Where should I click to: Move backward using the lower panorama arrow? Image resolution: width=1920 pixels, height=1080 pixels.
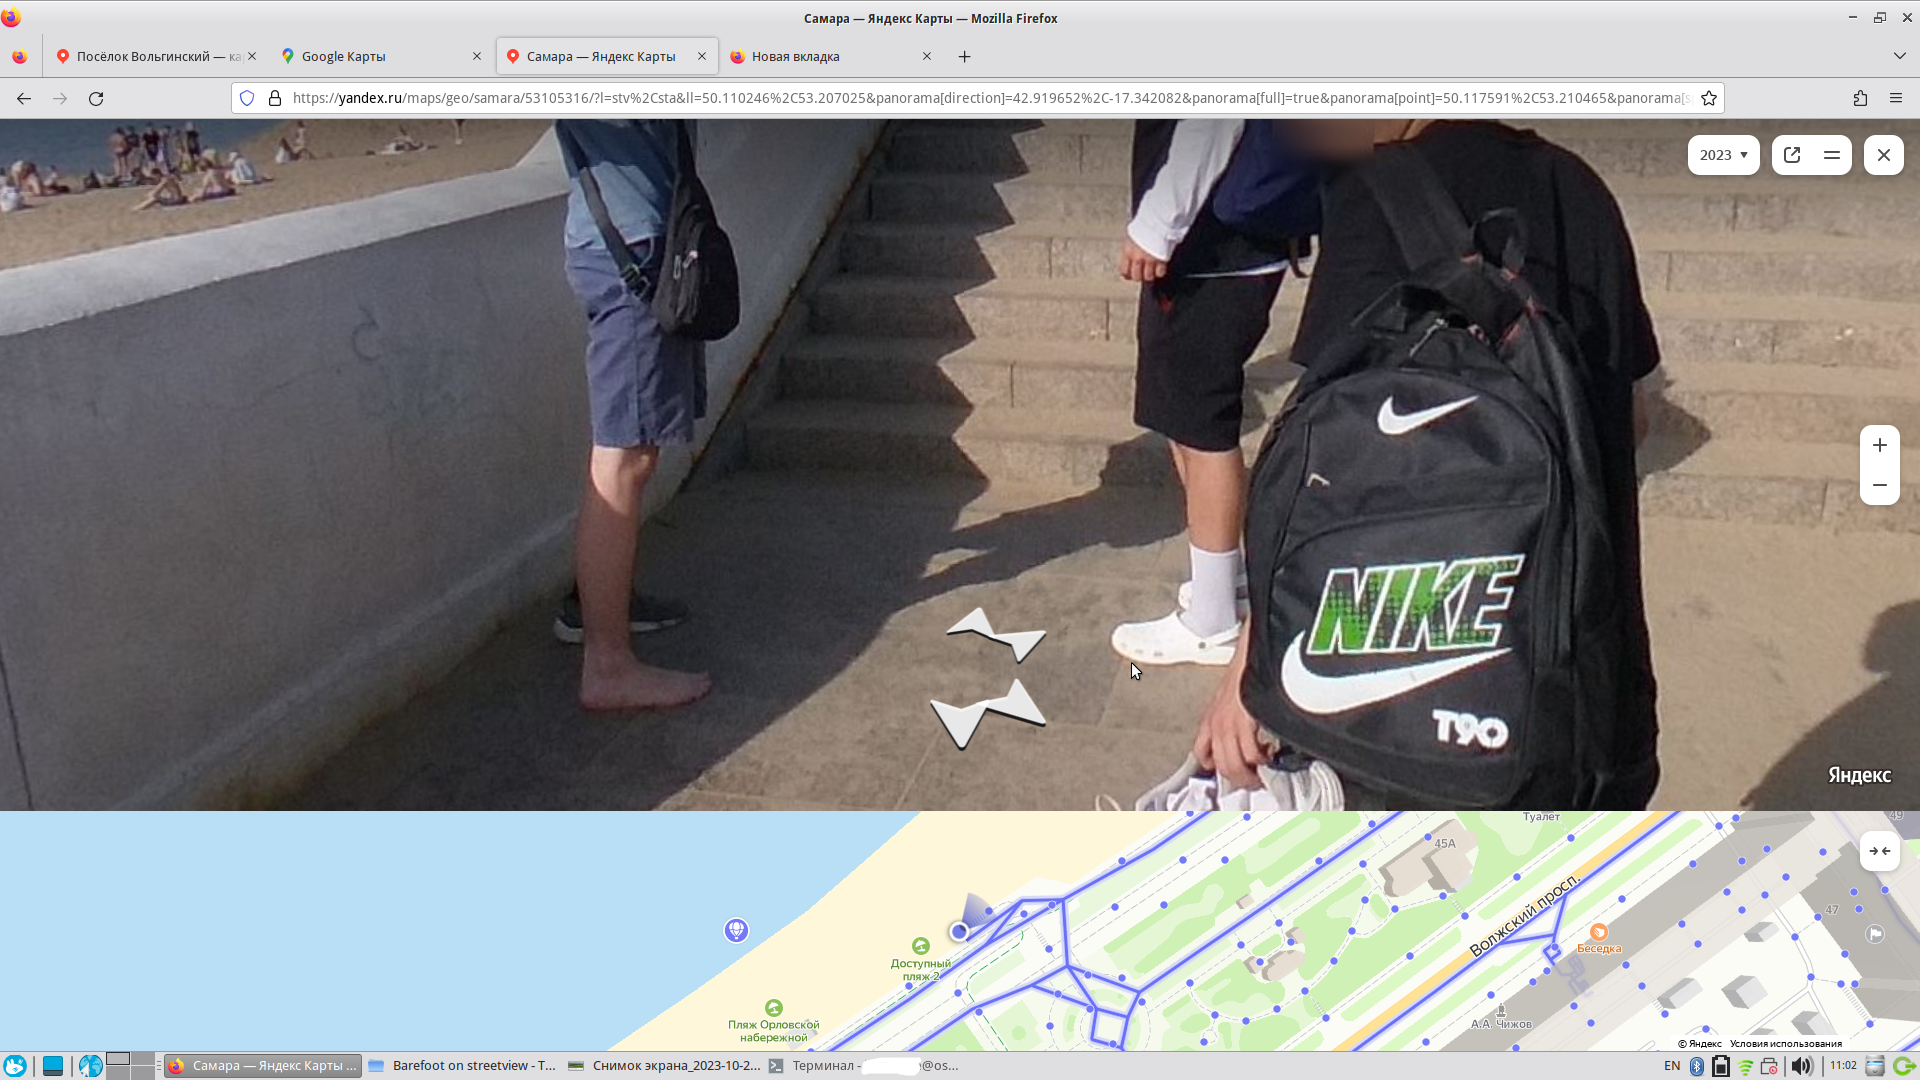(987, 714)
